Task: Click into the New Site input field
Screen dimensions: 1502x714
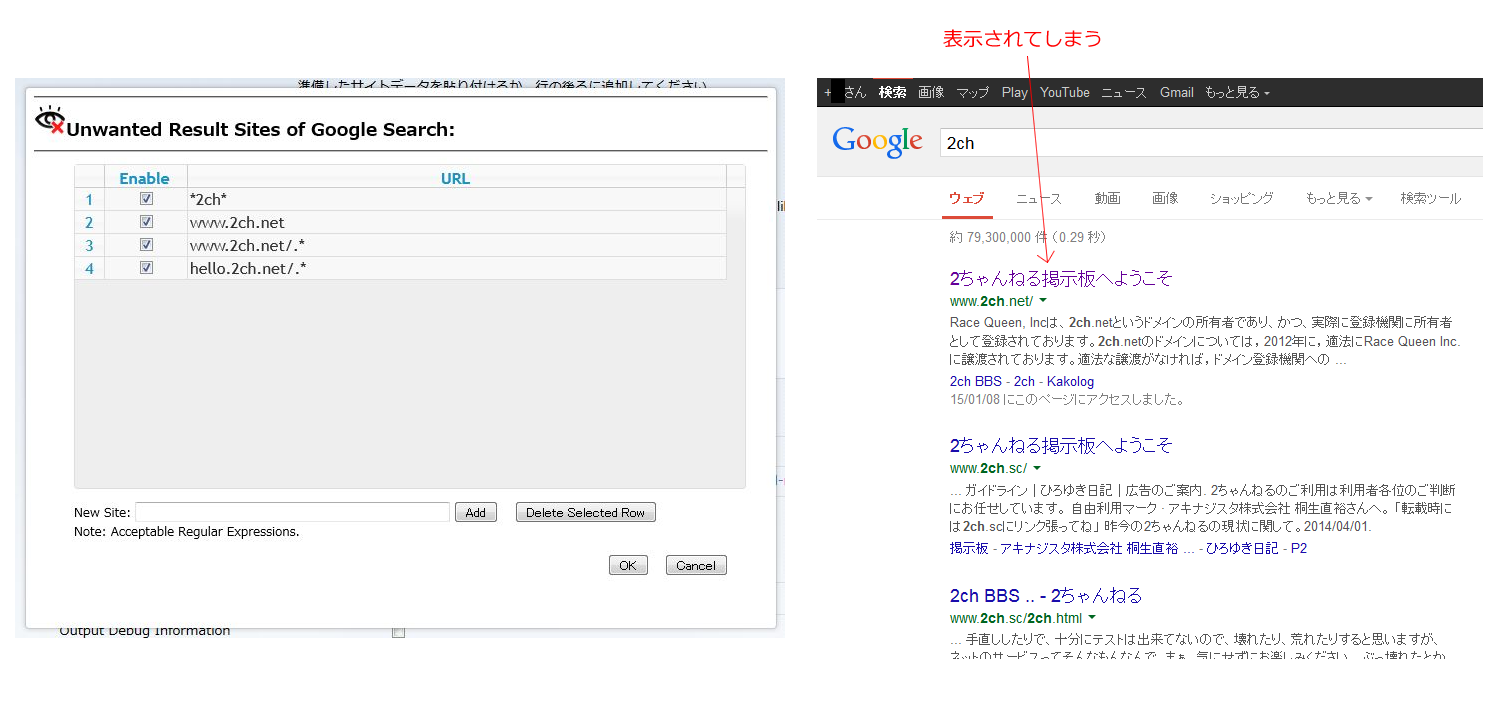Action: 292,512
